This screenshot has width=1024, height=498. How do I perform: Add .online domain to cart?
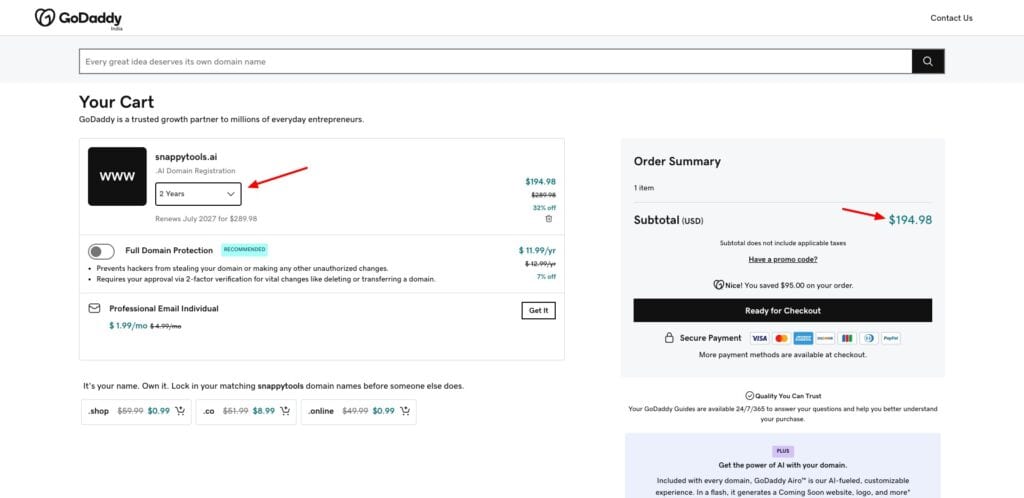405,411
